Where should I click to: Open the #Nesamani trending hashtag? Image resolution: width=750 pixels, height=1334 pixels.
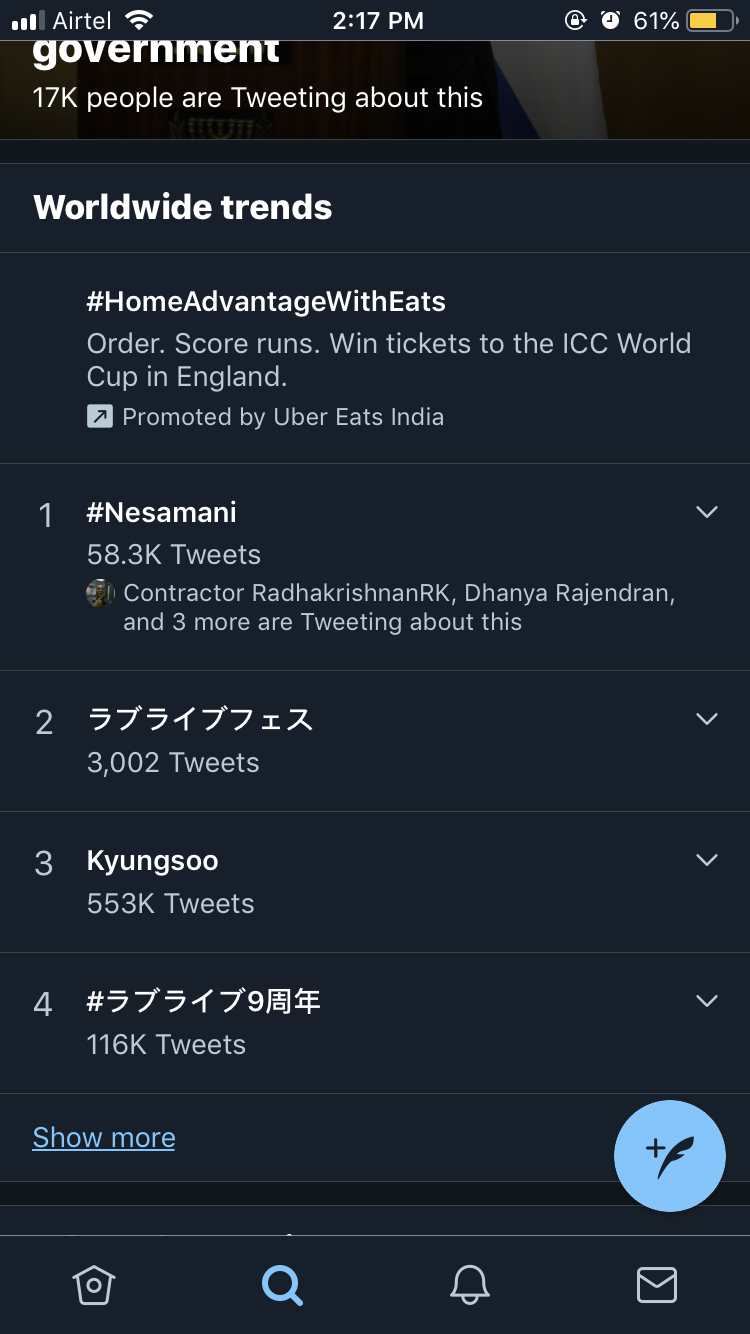(162, 513)
